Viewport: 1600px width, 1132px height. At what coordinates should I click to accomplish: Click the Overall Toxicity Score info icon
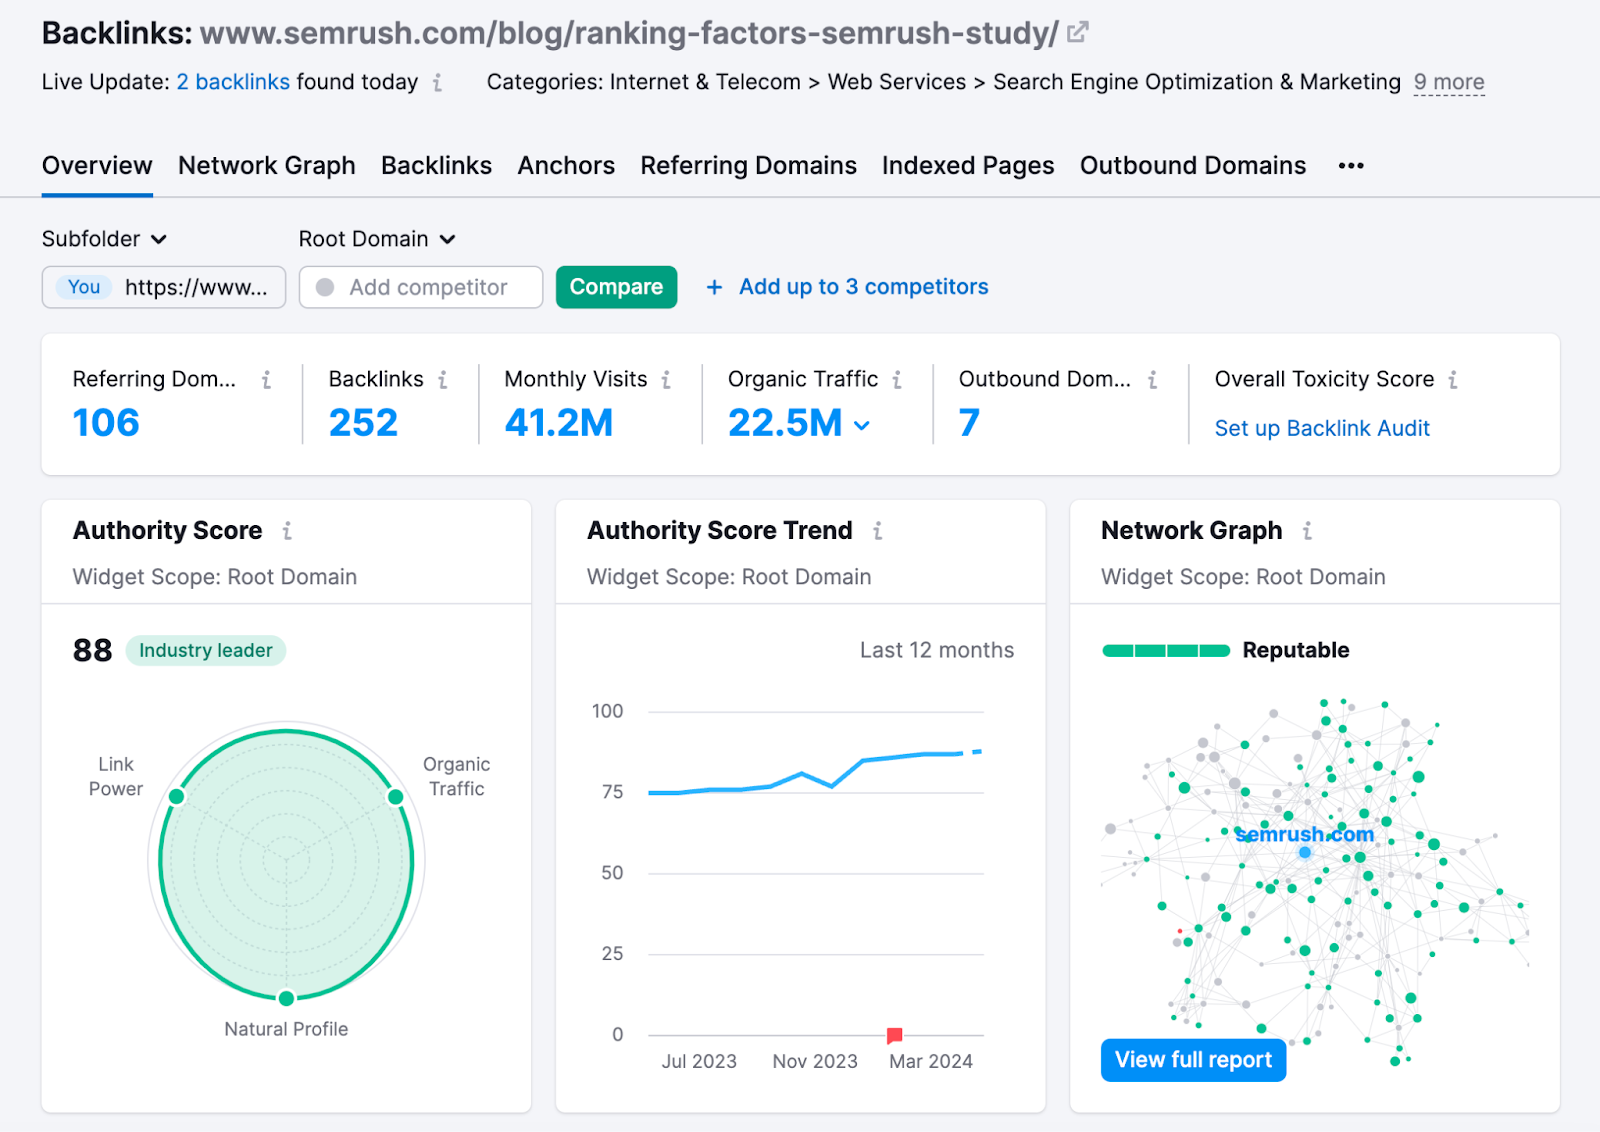coord(1454,380)
